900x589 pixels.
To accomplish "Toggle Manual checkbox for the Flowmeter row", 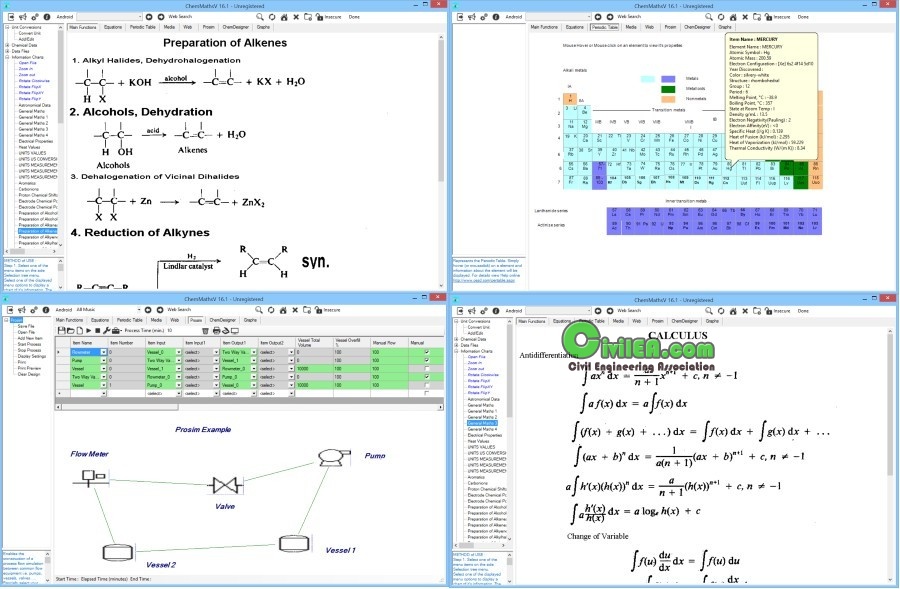I will 426,352.
